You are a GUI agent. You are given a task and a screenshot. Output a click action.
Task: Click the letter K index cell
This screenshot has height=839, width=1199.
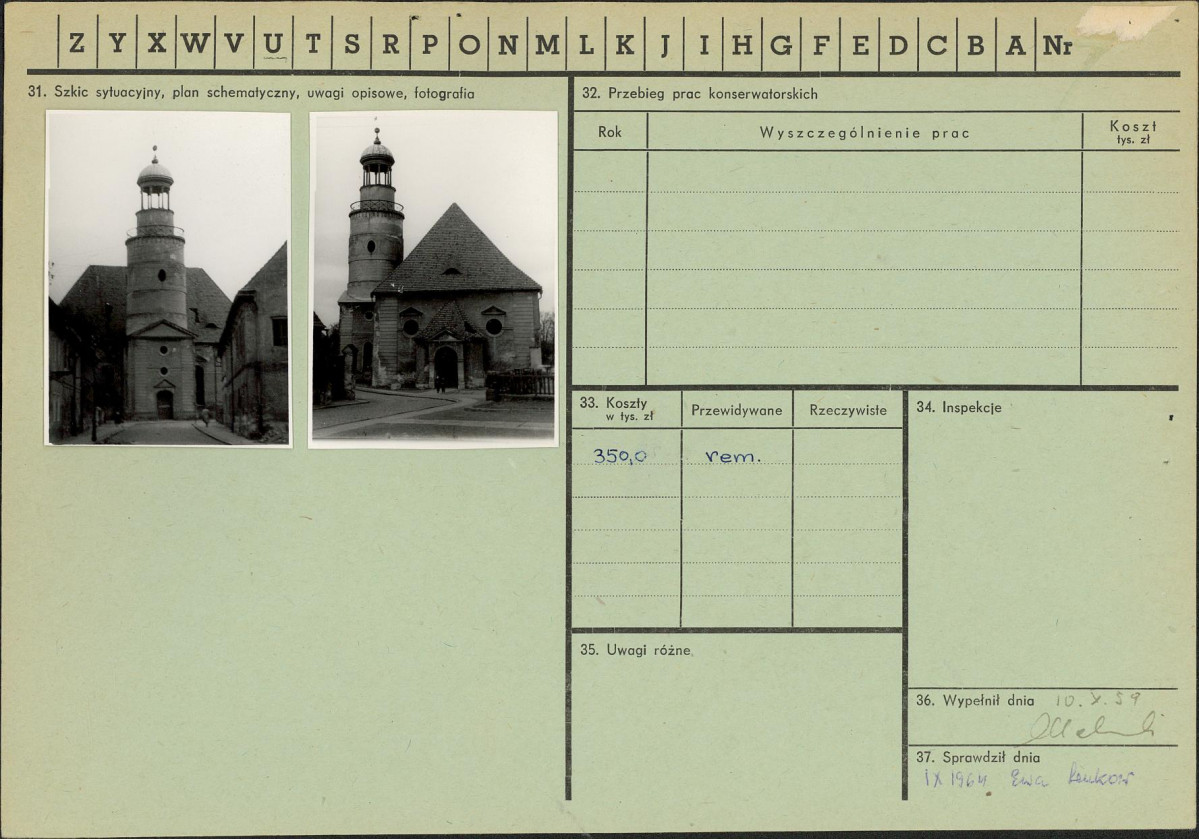tap(625, 44)
